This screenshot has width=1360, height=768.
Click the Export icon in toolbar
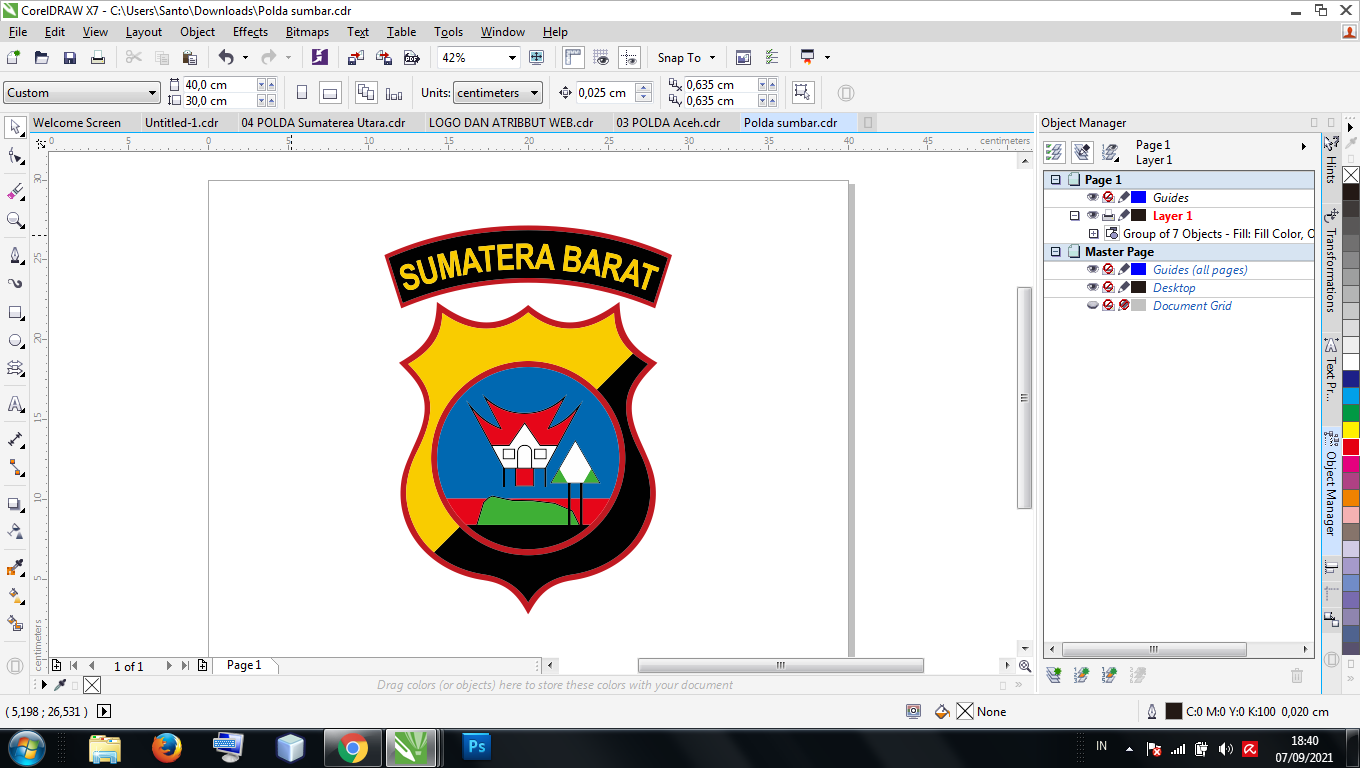383,58
